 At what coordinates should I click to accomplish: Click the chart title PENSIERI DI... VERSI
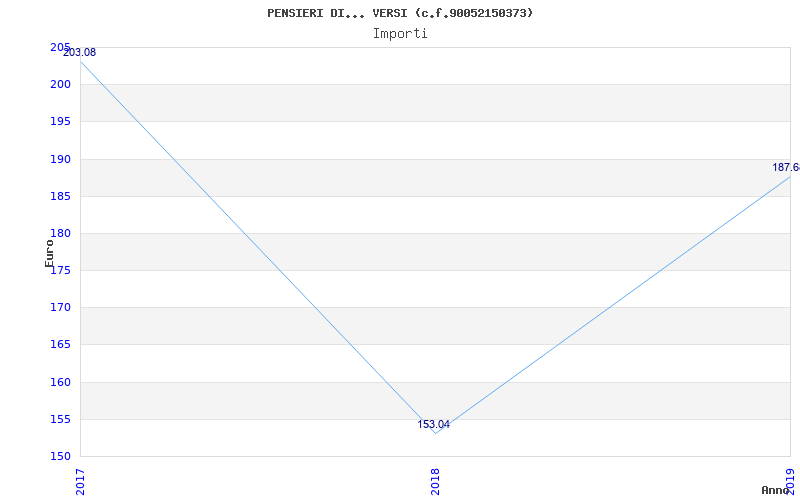coord(400,13)
